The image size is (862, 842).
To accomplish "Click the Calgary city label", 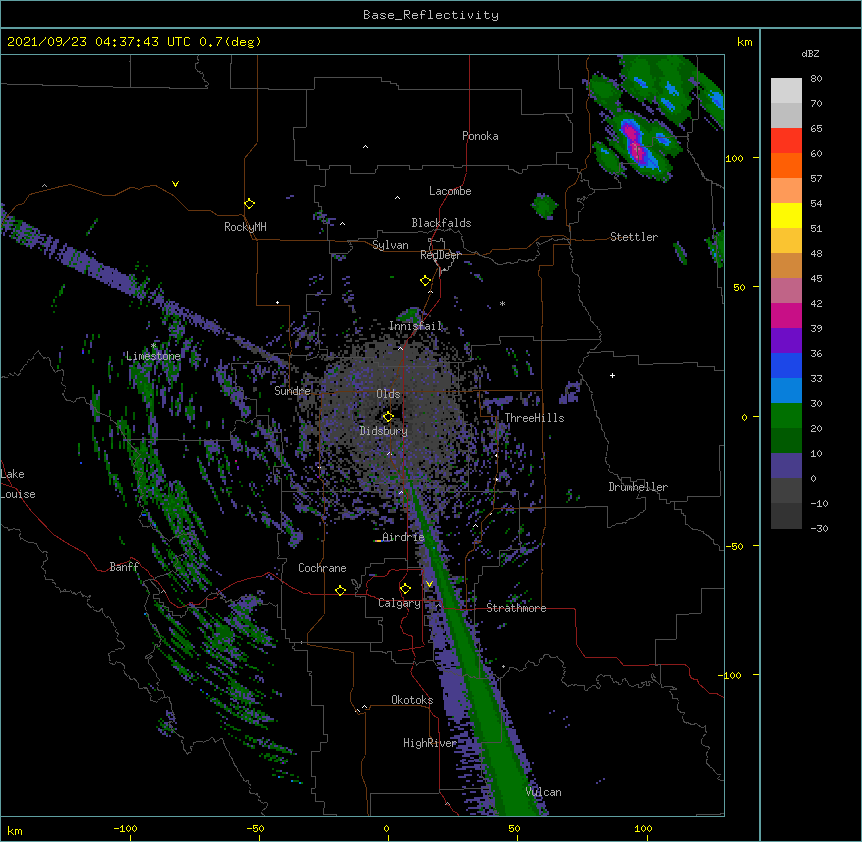I will [x=399, y=603].
